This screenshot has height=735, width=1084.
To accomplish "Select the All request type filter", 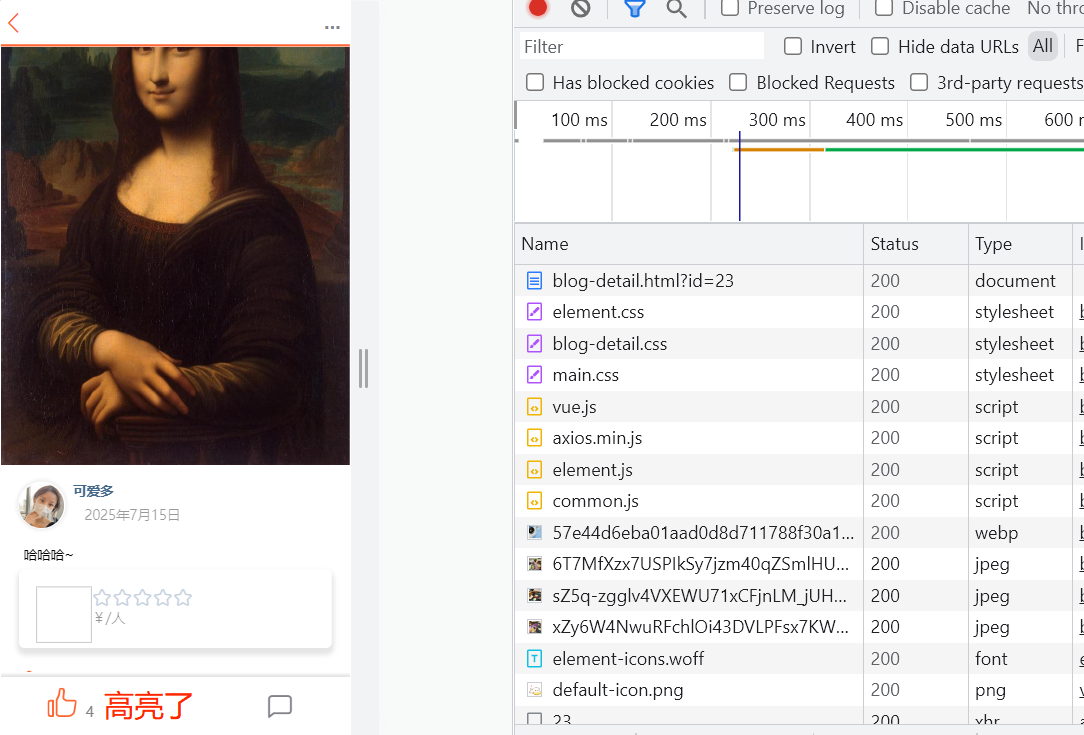I will tap(1043, 46).
